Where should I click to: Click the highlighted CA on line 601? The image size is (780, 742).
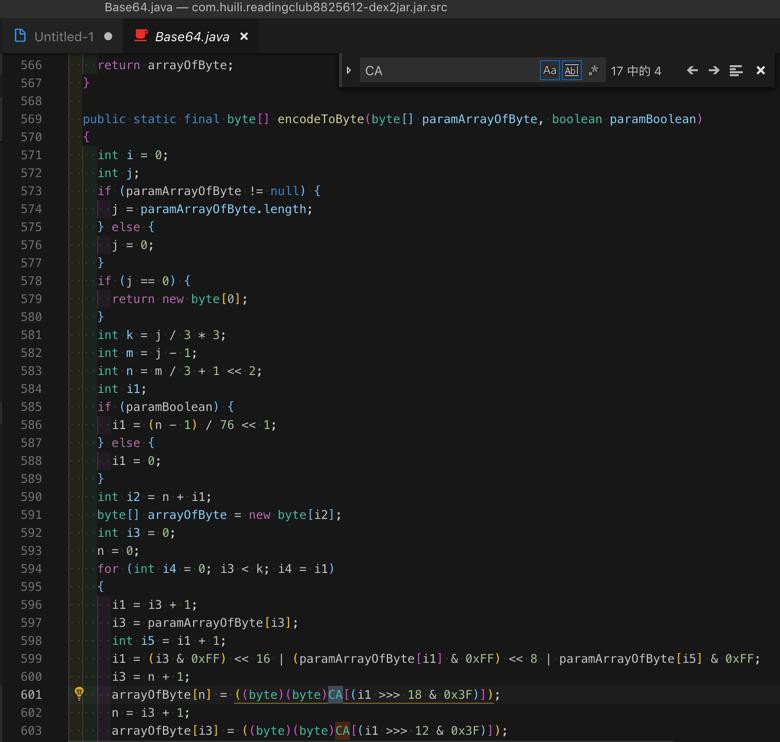(x=335, y=695)
